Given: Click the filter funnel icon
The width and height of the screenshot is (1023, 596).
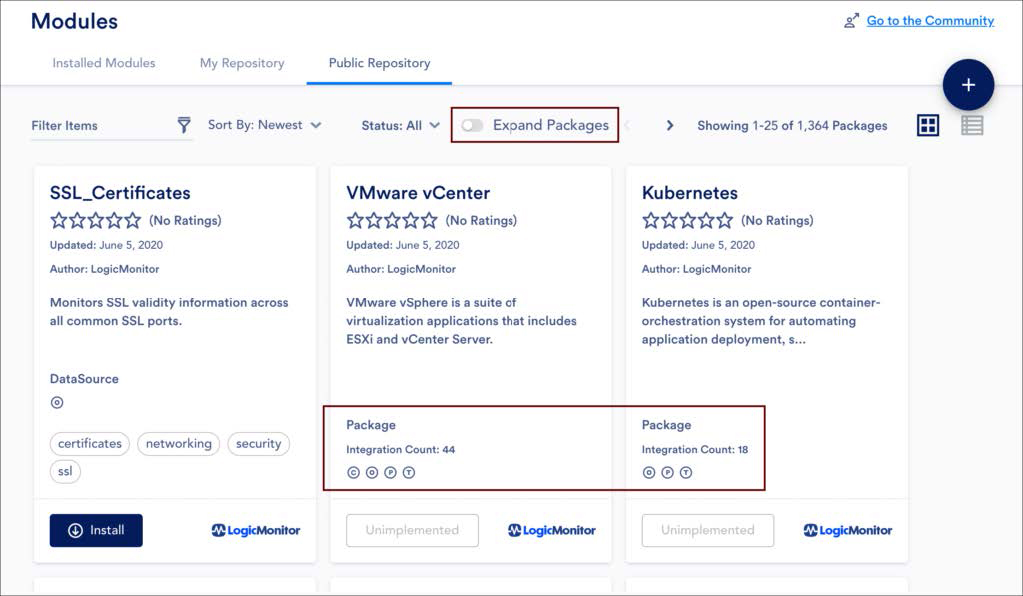Looking at the screenshot, I should click(x=184, y=125).
